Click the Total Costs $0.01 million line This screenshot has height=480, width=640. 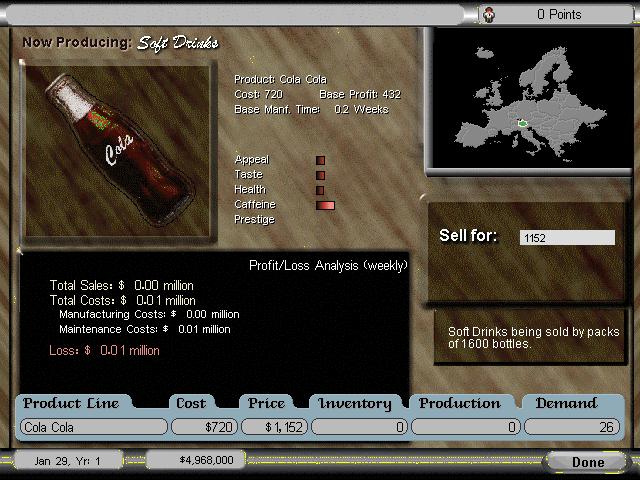pos(122,300)
